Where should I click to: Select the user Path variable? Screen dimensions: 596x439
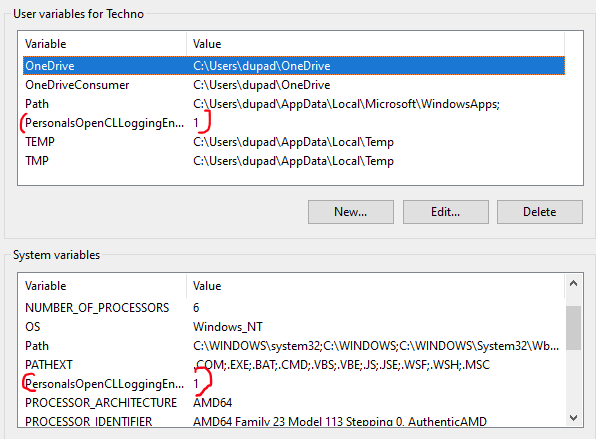(294, 104)
